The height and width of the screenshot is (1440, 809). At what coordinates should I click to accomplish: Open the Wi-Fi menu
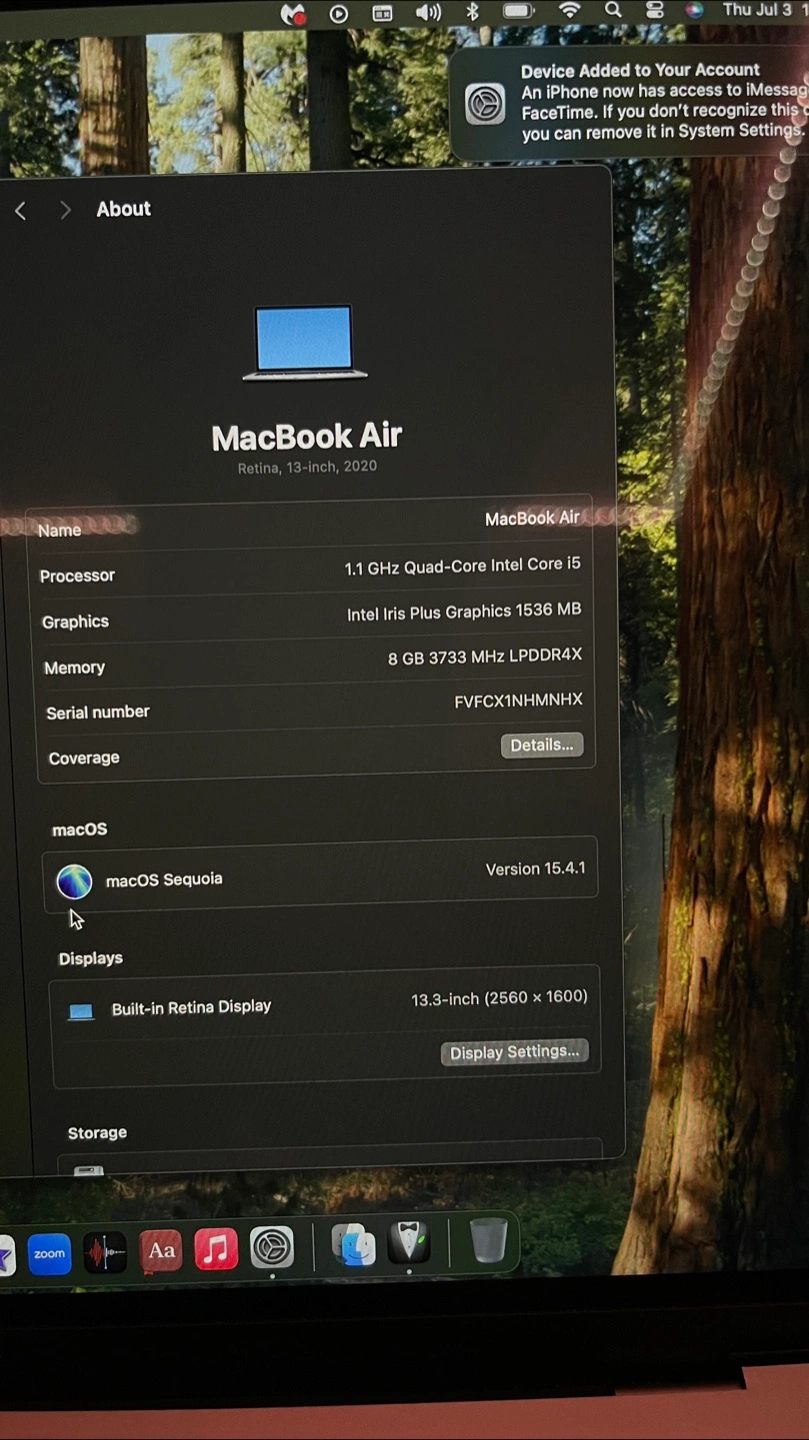570,10
